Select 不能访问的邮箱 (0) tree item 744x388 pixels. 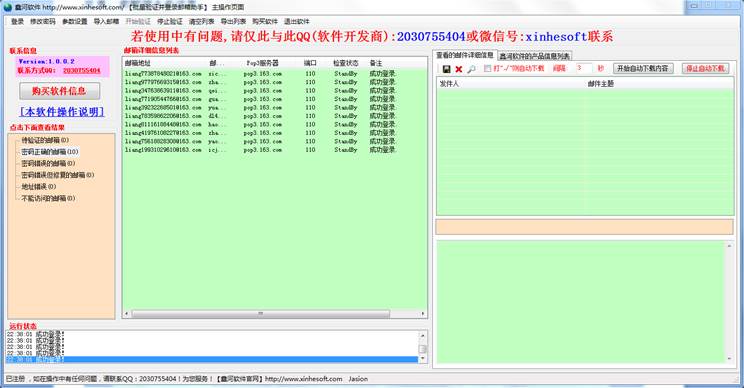[48, 198]
